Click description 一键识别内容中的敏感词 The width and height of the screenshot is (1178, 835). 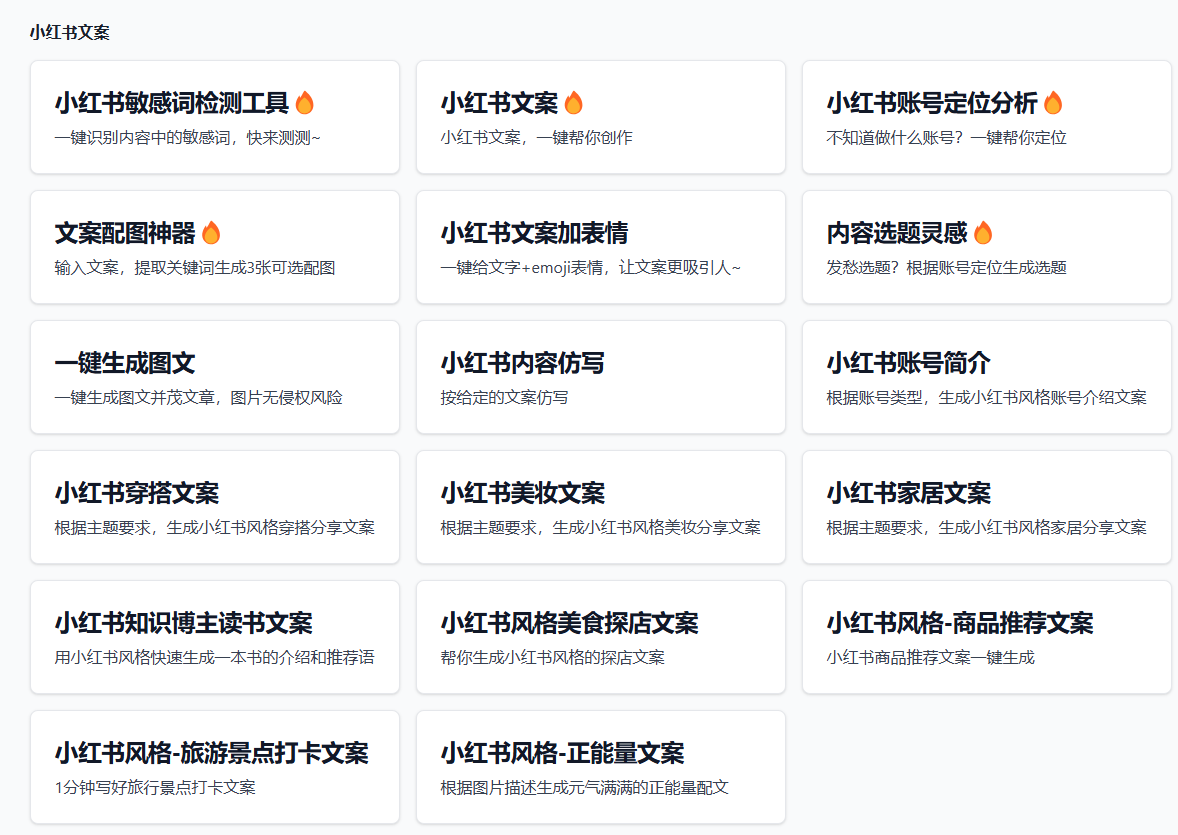[x=187, y=138]
